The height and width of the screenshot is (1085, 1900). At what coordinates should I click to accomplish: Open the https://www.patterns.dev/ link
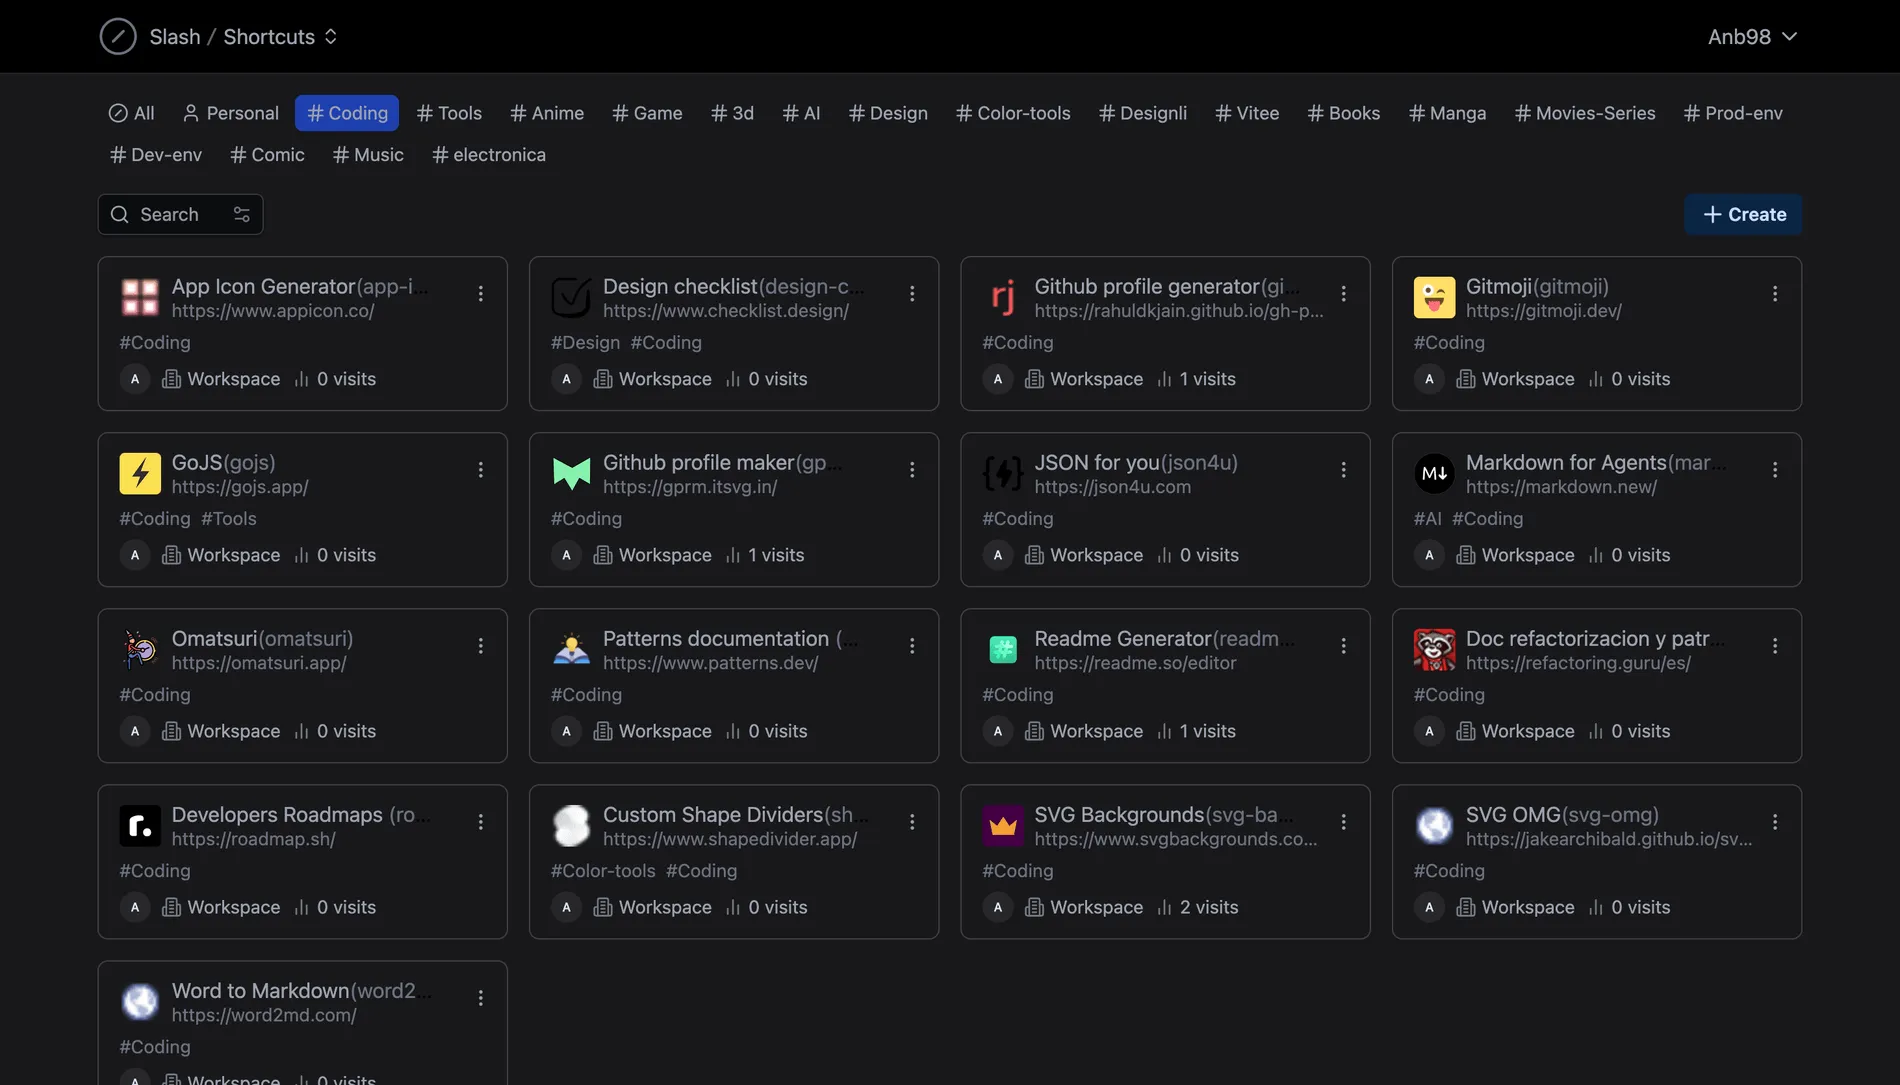click(711, 663)
